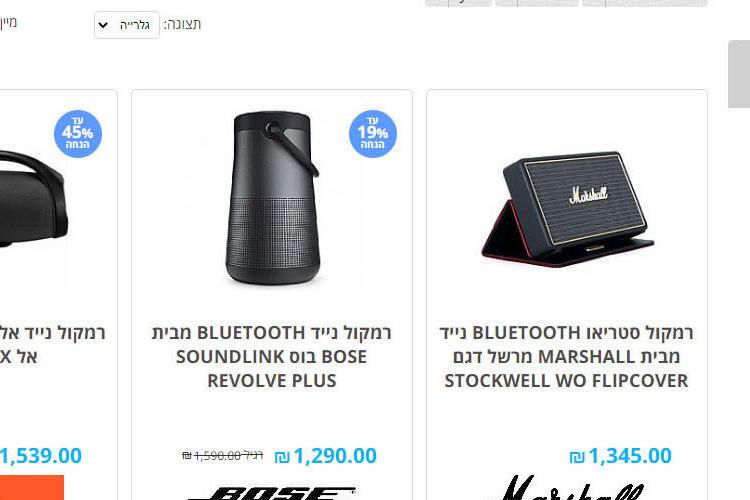Click the 45% discount badge on left product
Screen dimensions: 750x500
coord(77,133)
